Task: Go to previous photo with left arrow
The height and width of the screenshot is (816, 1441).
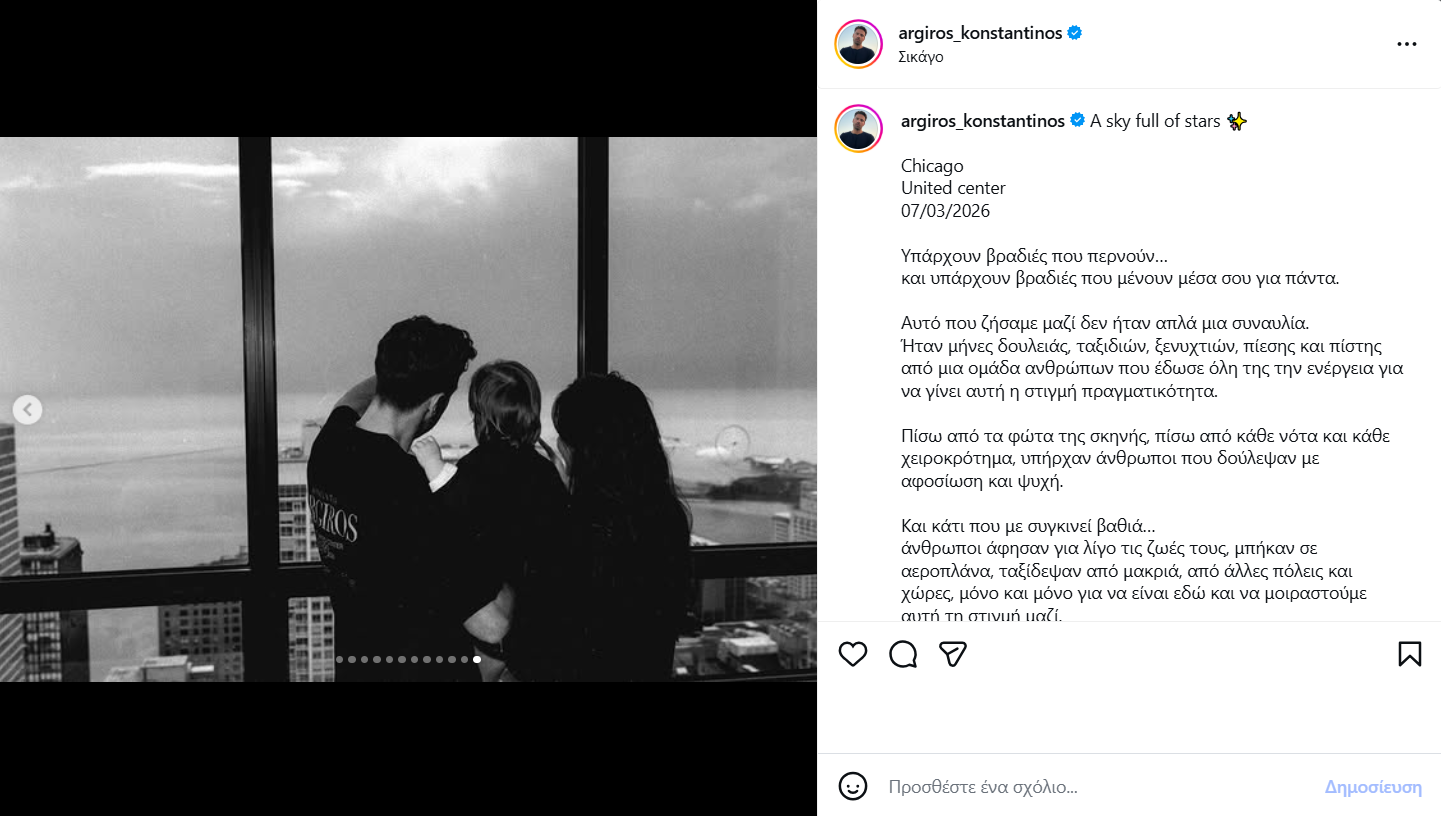Action: point(28,409)
